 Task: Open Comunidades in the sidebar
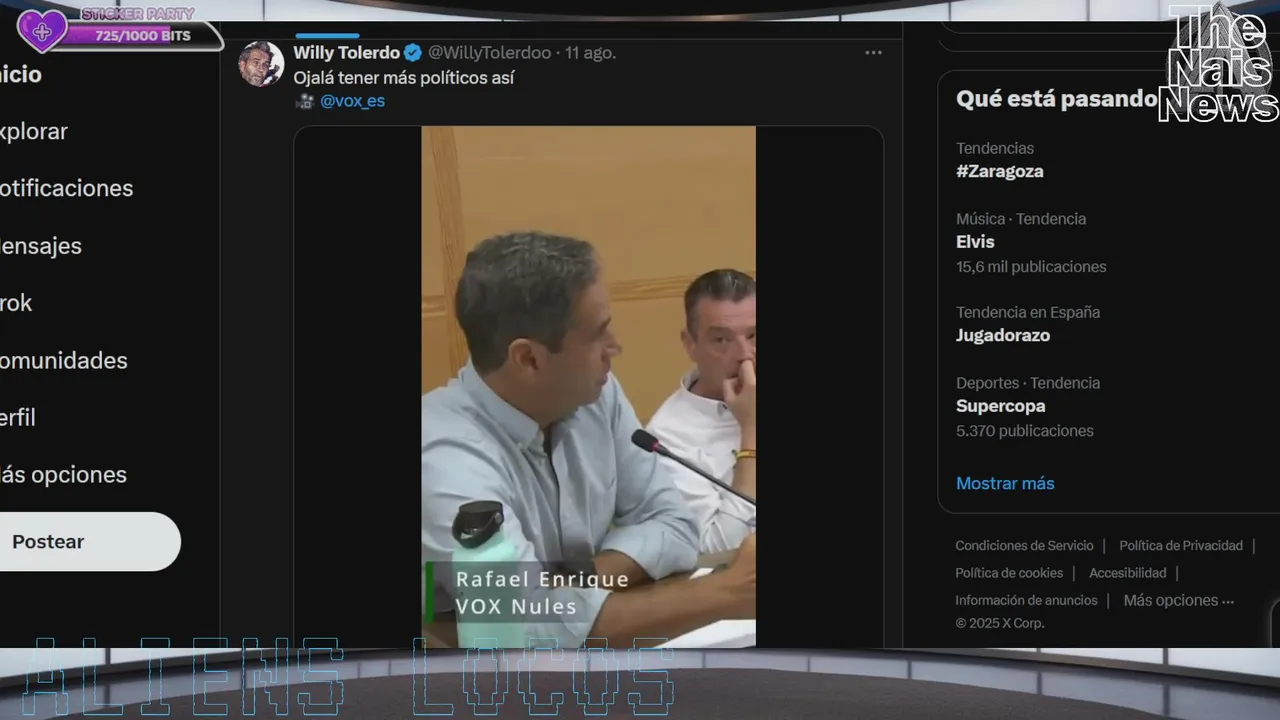pos(64,360)
